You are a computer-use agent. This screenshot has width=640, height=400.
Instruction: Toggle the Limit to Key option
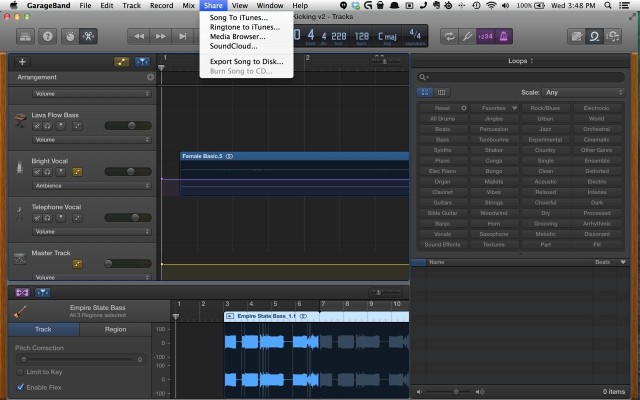[20, 372]
